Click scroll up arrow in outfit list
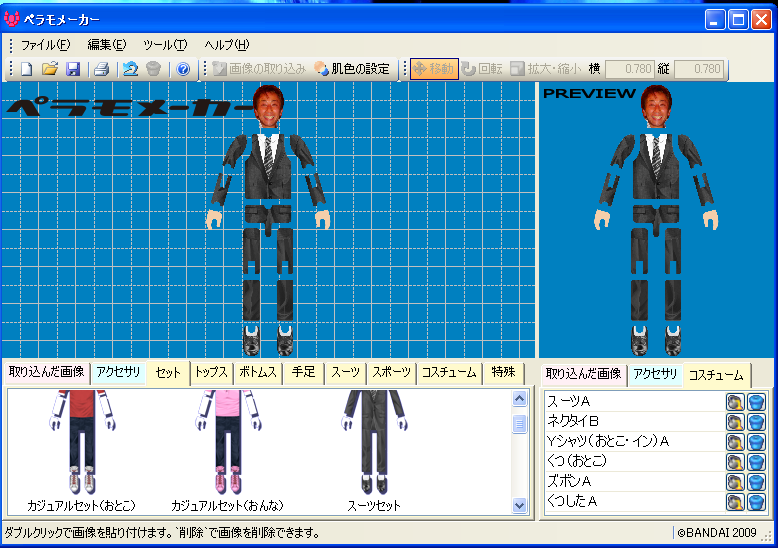This screenshot has width=778, height=548. click(x=519, y=399)
